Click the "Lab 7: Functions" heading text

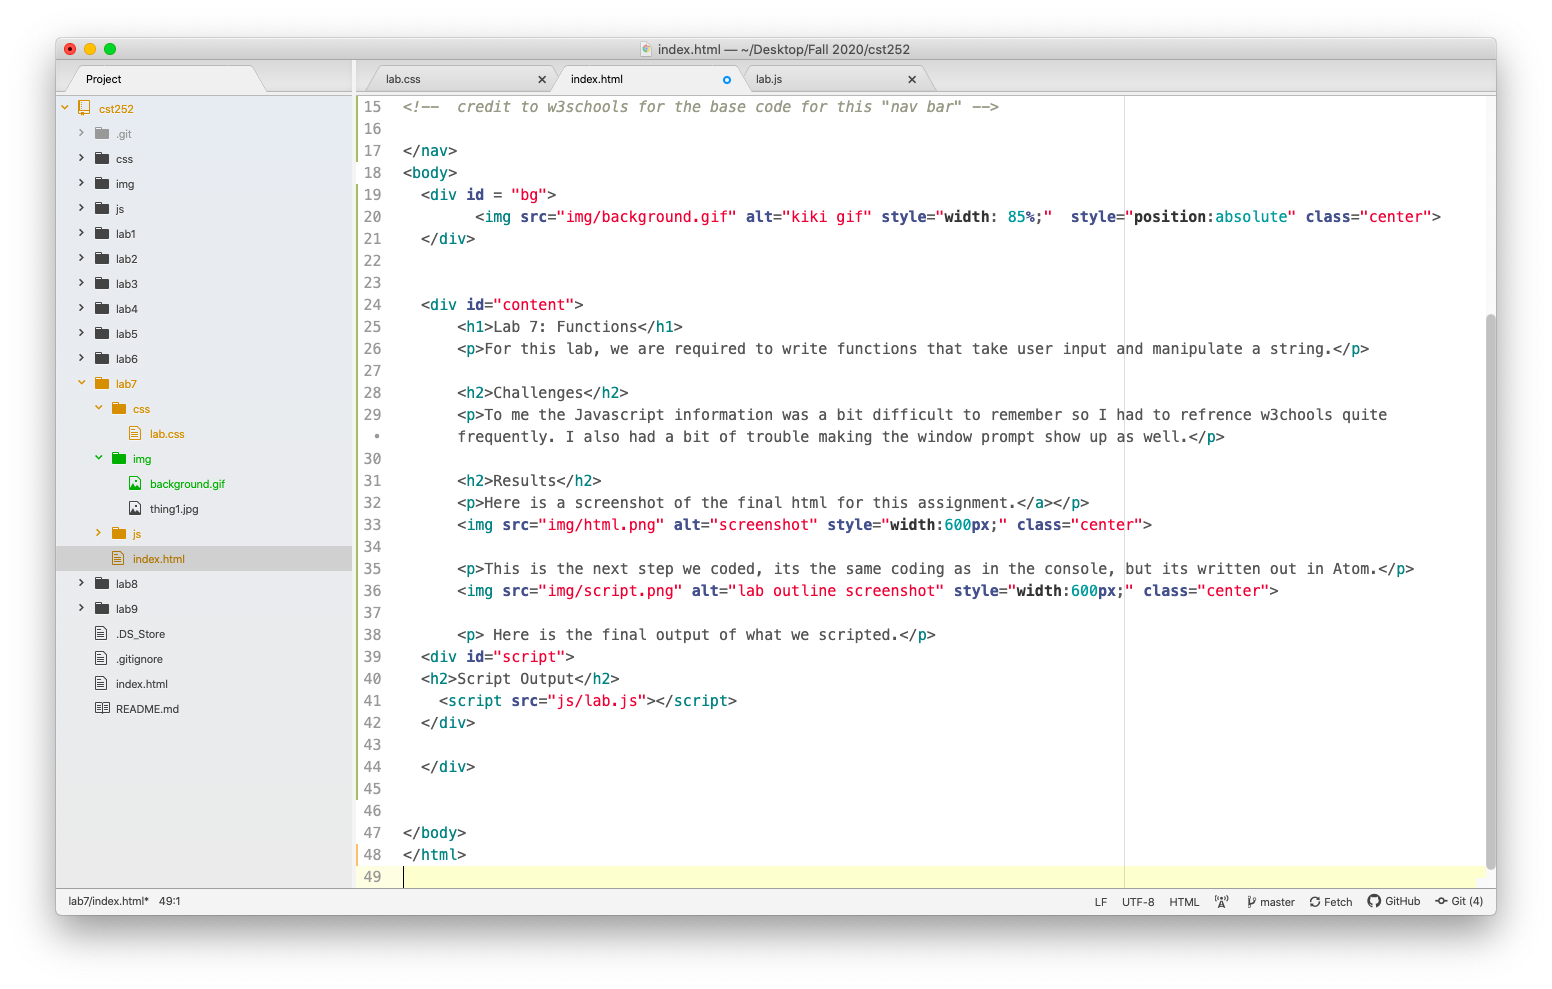point(565,327)
